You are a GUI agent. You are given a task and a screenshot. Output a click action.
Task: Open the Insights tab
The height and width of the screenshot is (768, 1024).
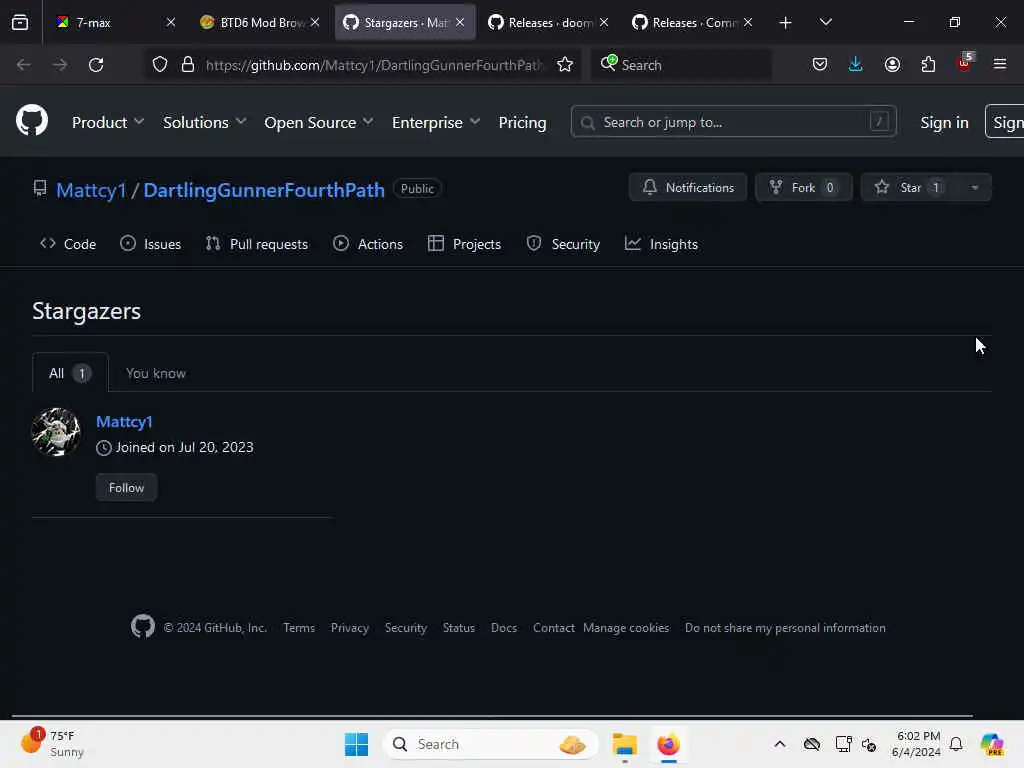pos(661,244)
